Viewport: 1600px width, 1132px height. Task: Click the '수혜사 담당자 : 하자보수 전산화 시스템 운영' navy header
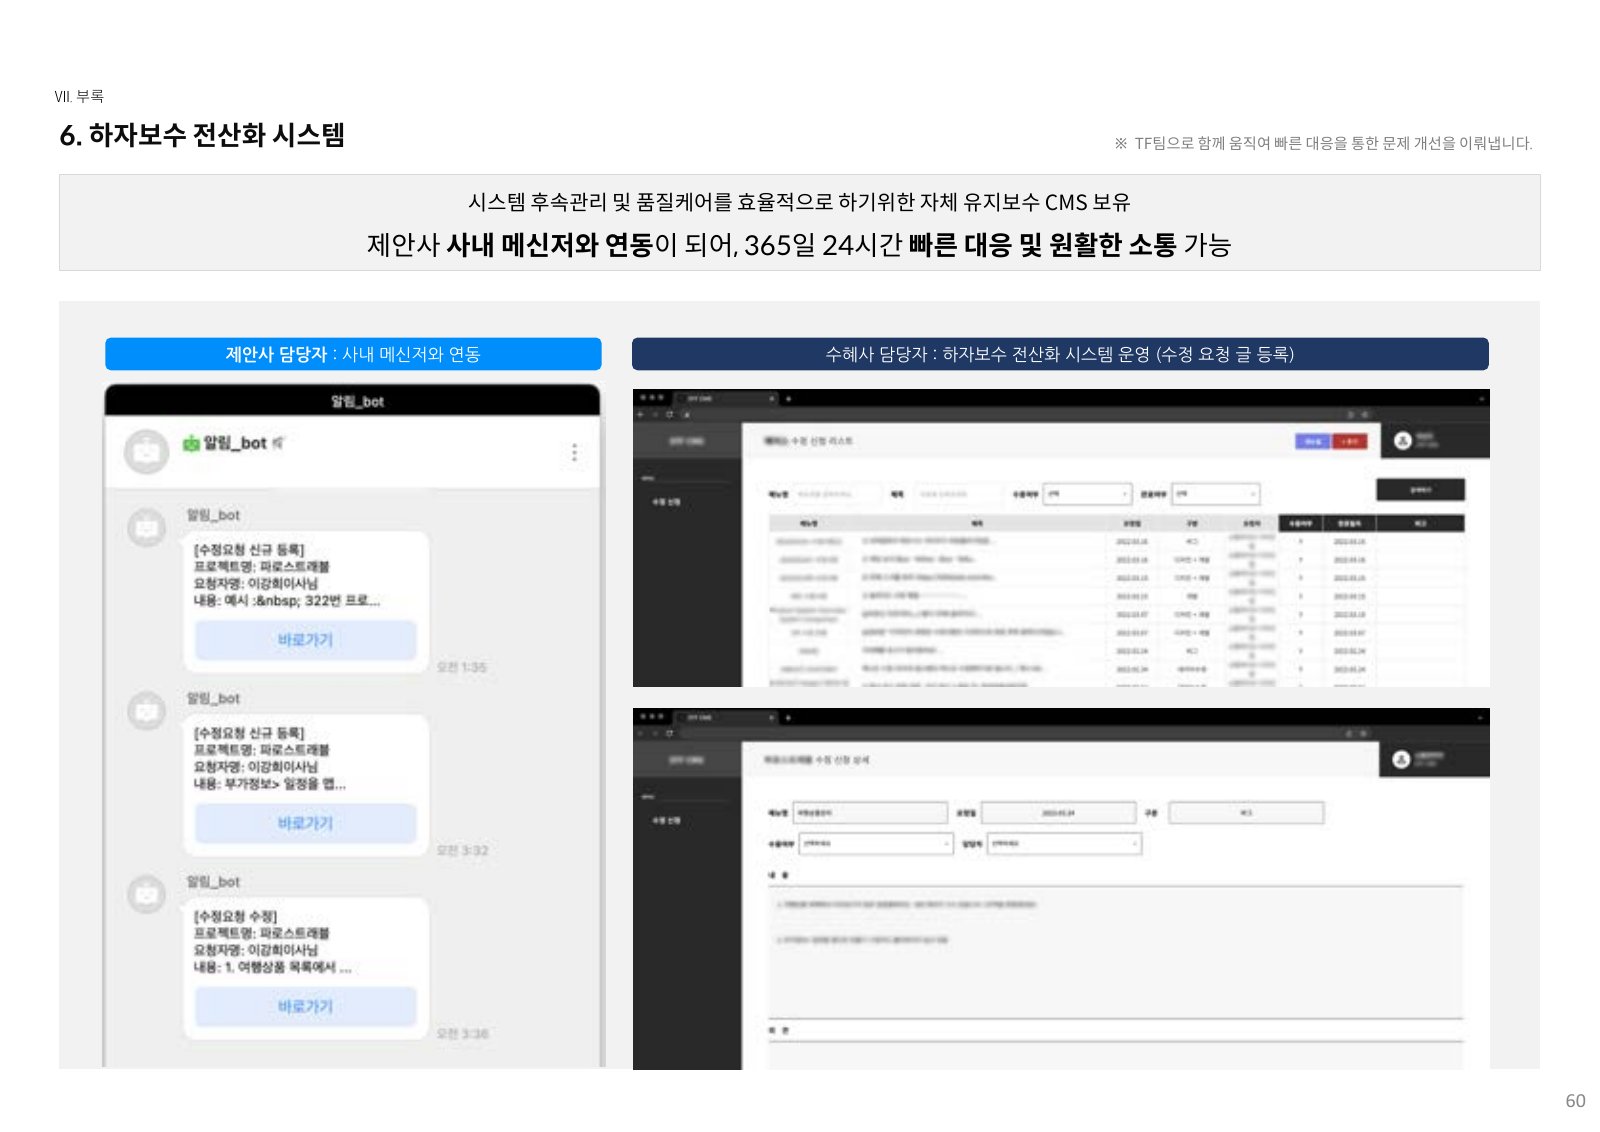tap(1060, 354)
